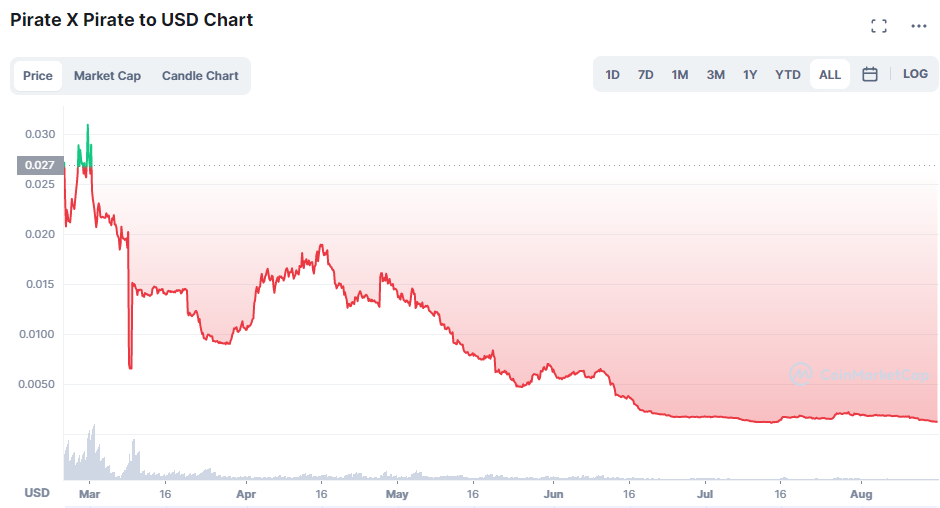Viewport: 940px width, 508px height.
Task: Select the 3M time range
Action: [716, 74]
